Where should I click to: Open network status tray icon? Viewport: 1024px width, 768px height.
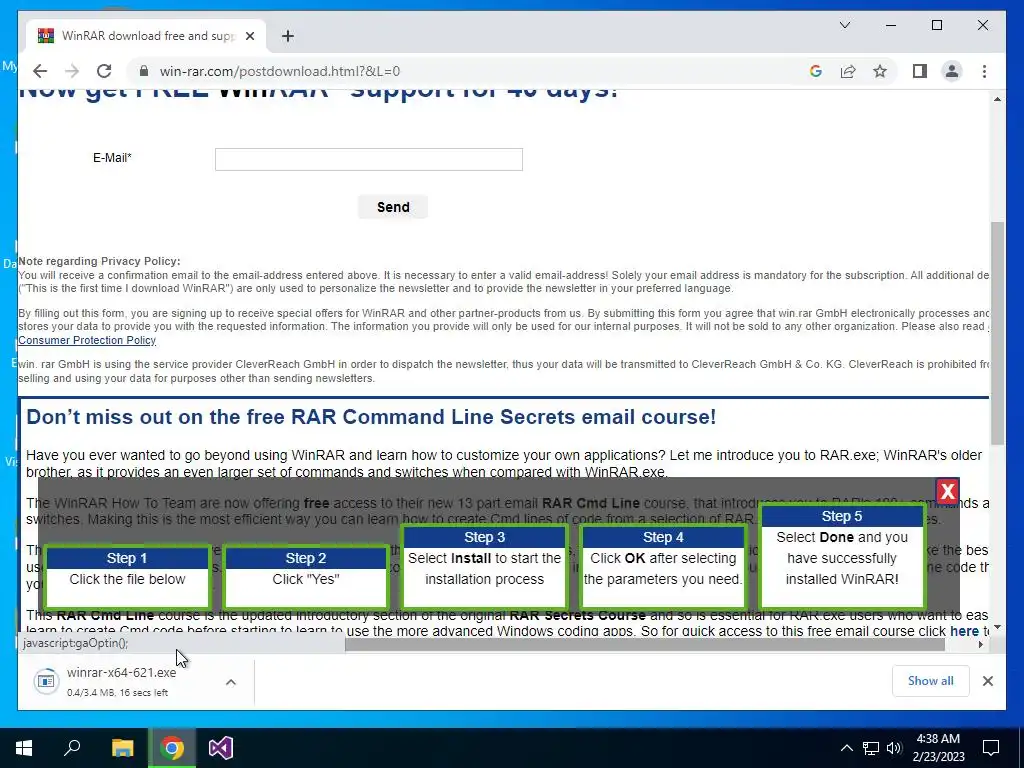(871, 748)
